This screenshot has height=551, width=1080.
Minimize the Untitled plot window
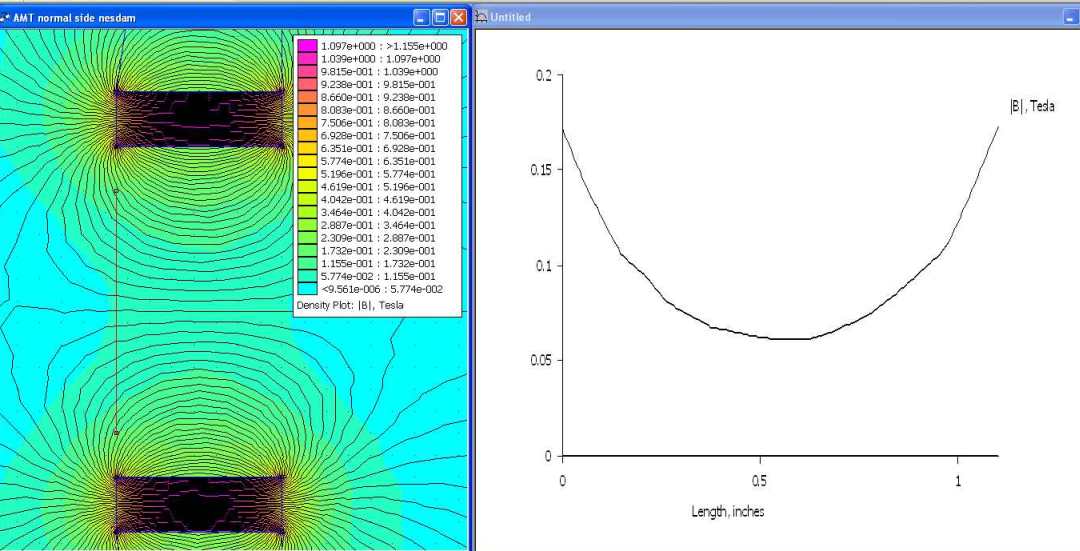click(x=1070, y=18)
